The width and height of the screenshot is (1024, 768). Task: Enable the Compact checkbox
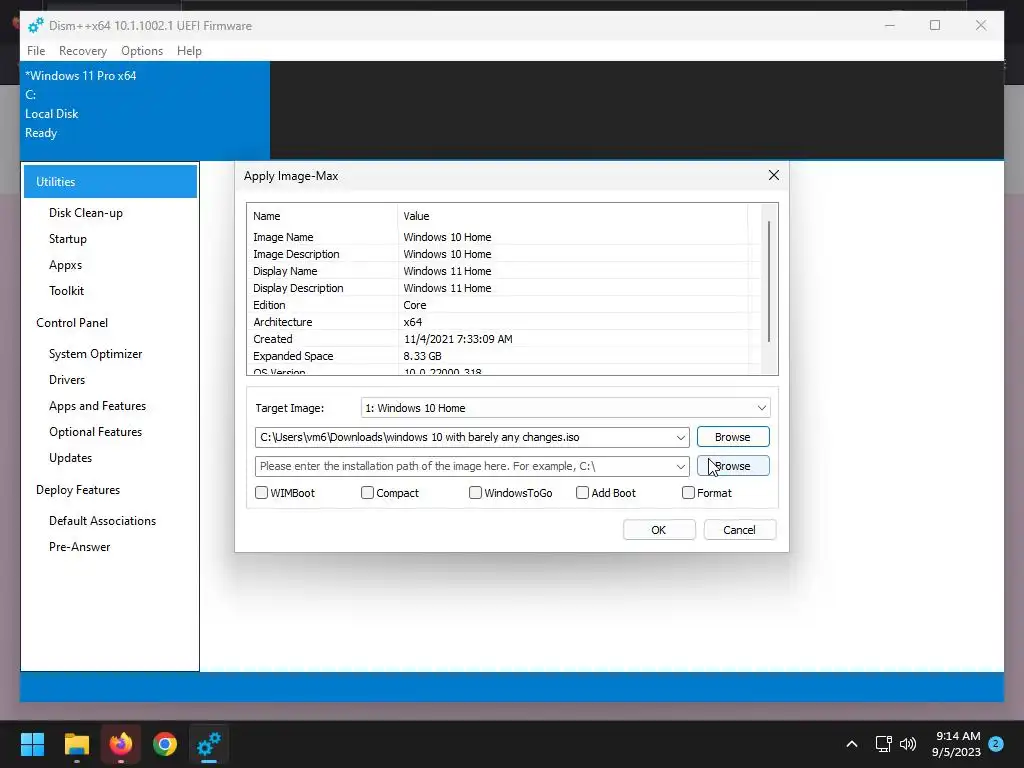pyautogui.click(x=367, y=492)
